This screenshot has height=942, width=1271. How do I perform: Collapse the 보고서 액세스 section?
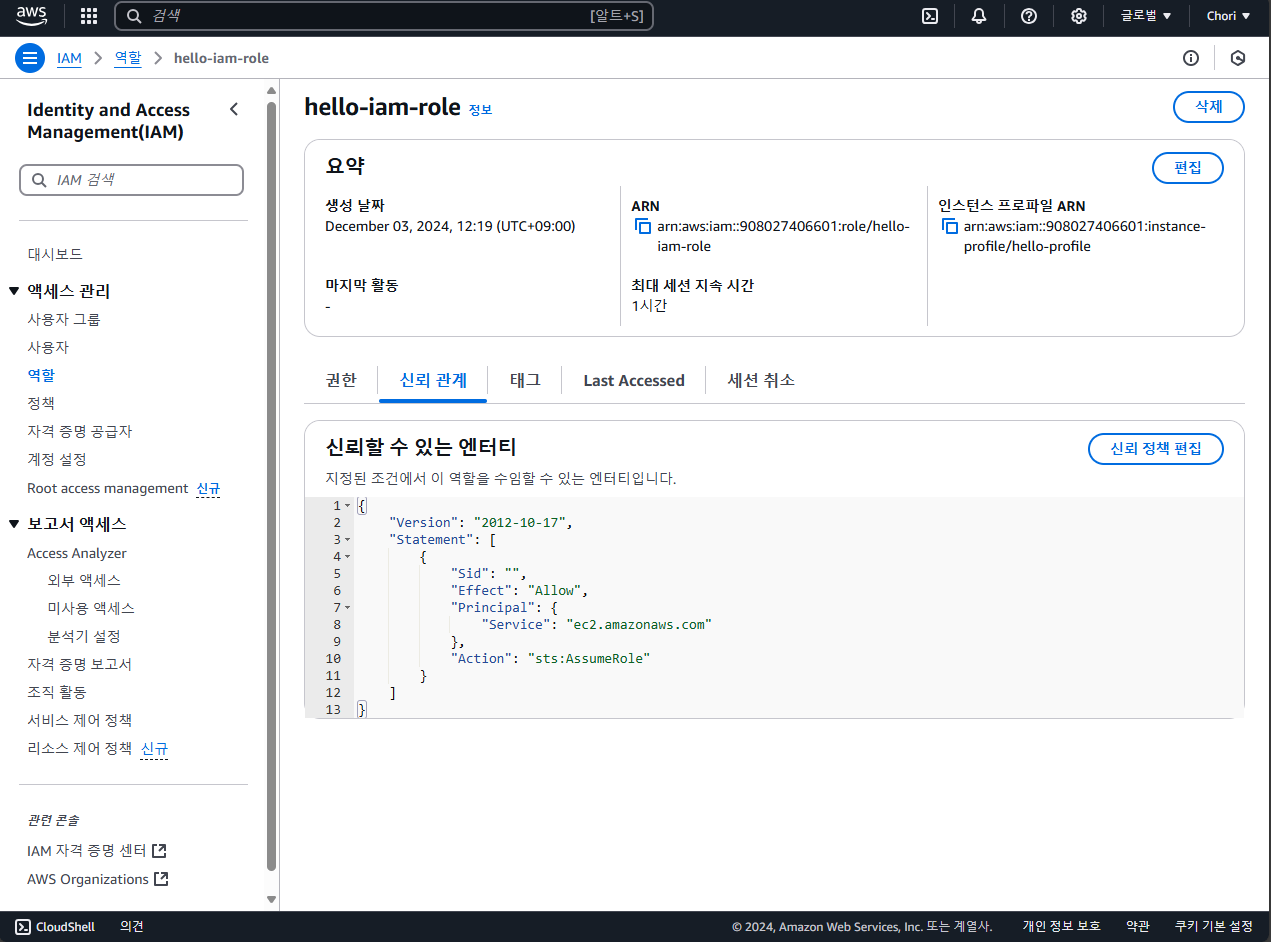coord(14,524)
